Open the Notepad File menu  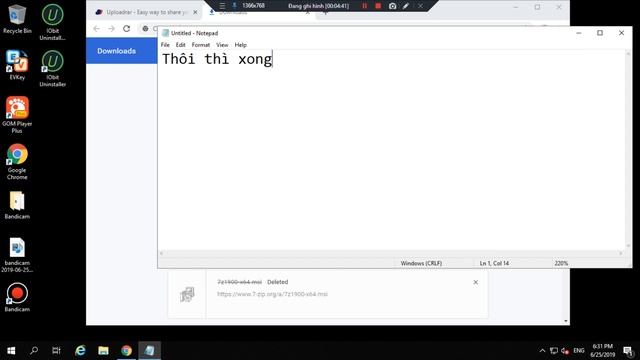[x=165, y=45]
